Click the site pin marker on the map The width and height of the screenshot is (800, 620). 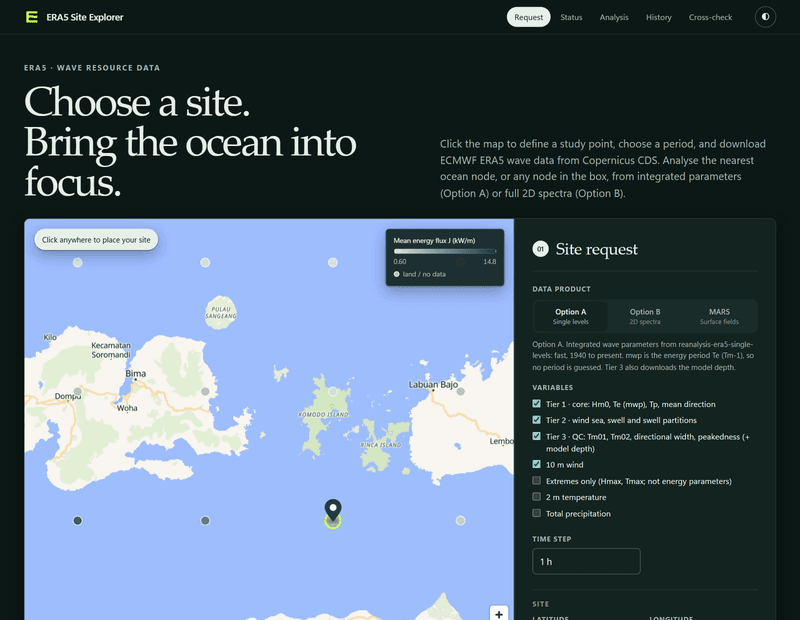coord(333,510)
